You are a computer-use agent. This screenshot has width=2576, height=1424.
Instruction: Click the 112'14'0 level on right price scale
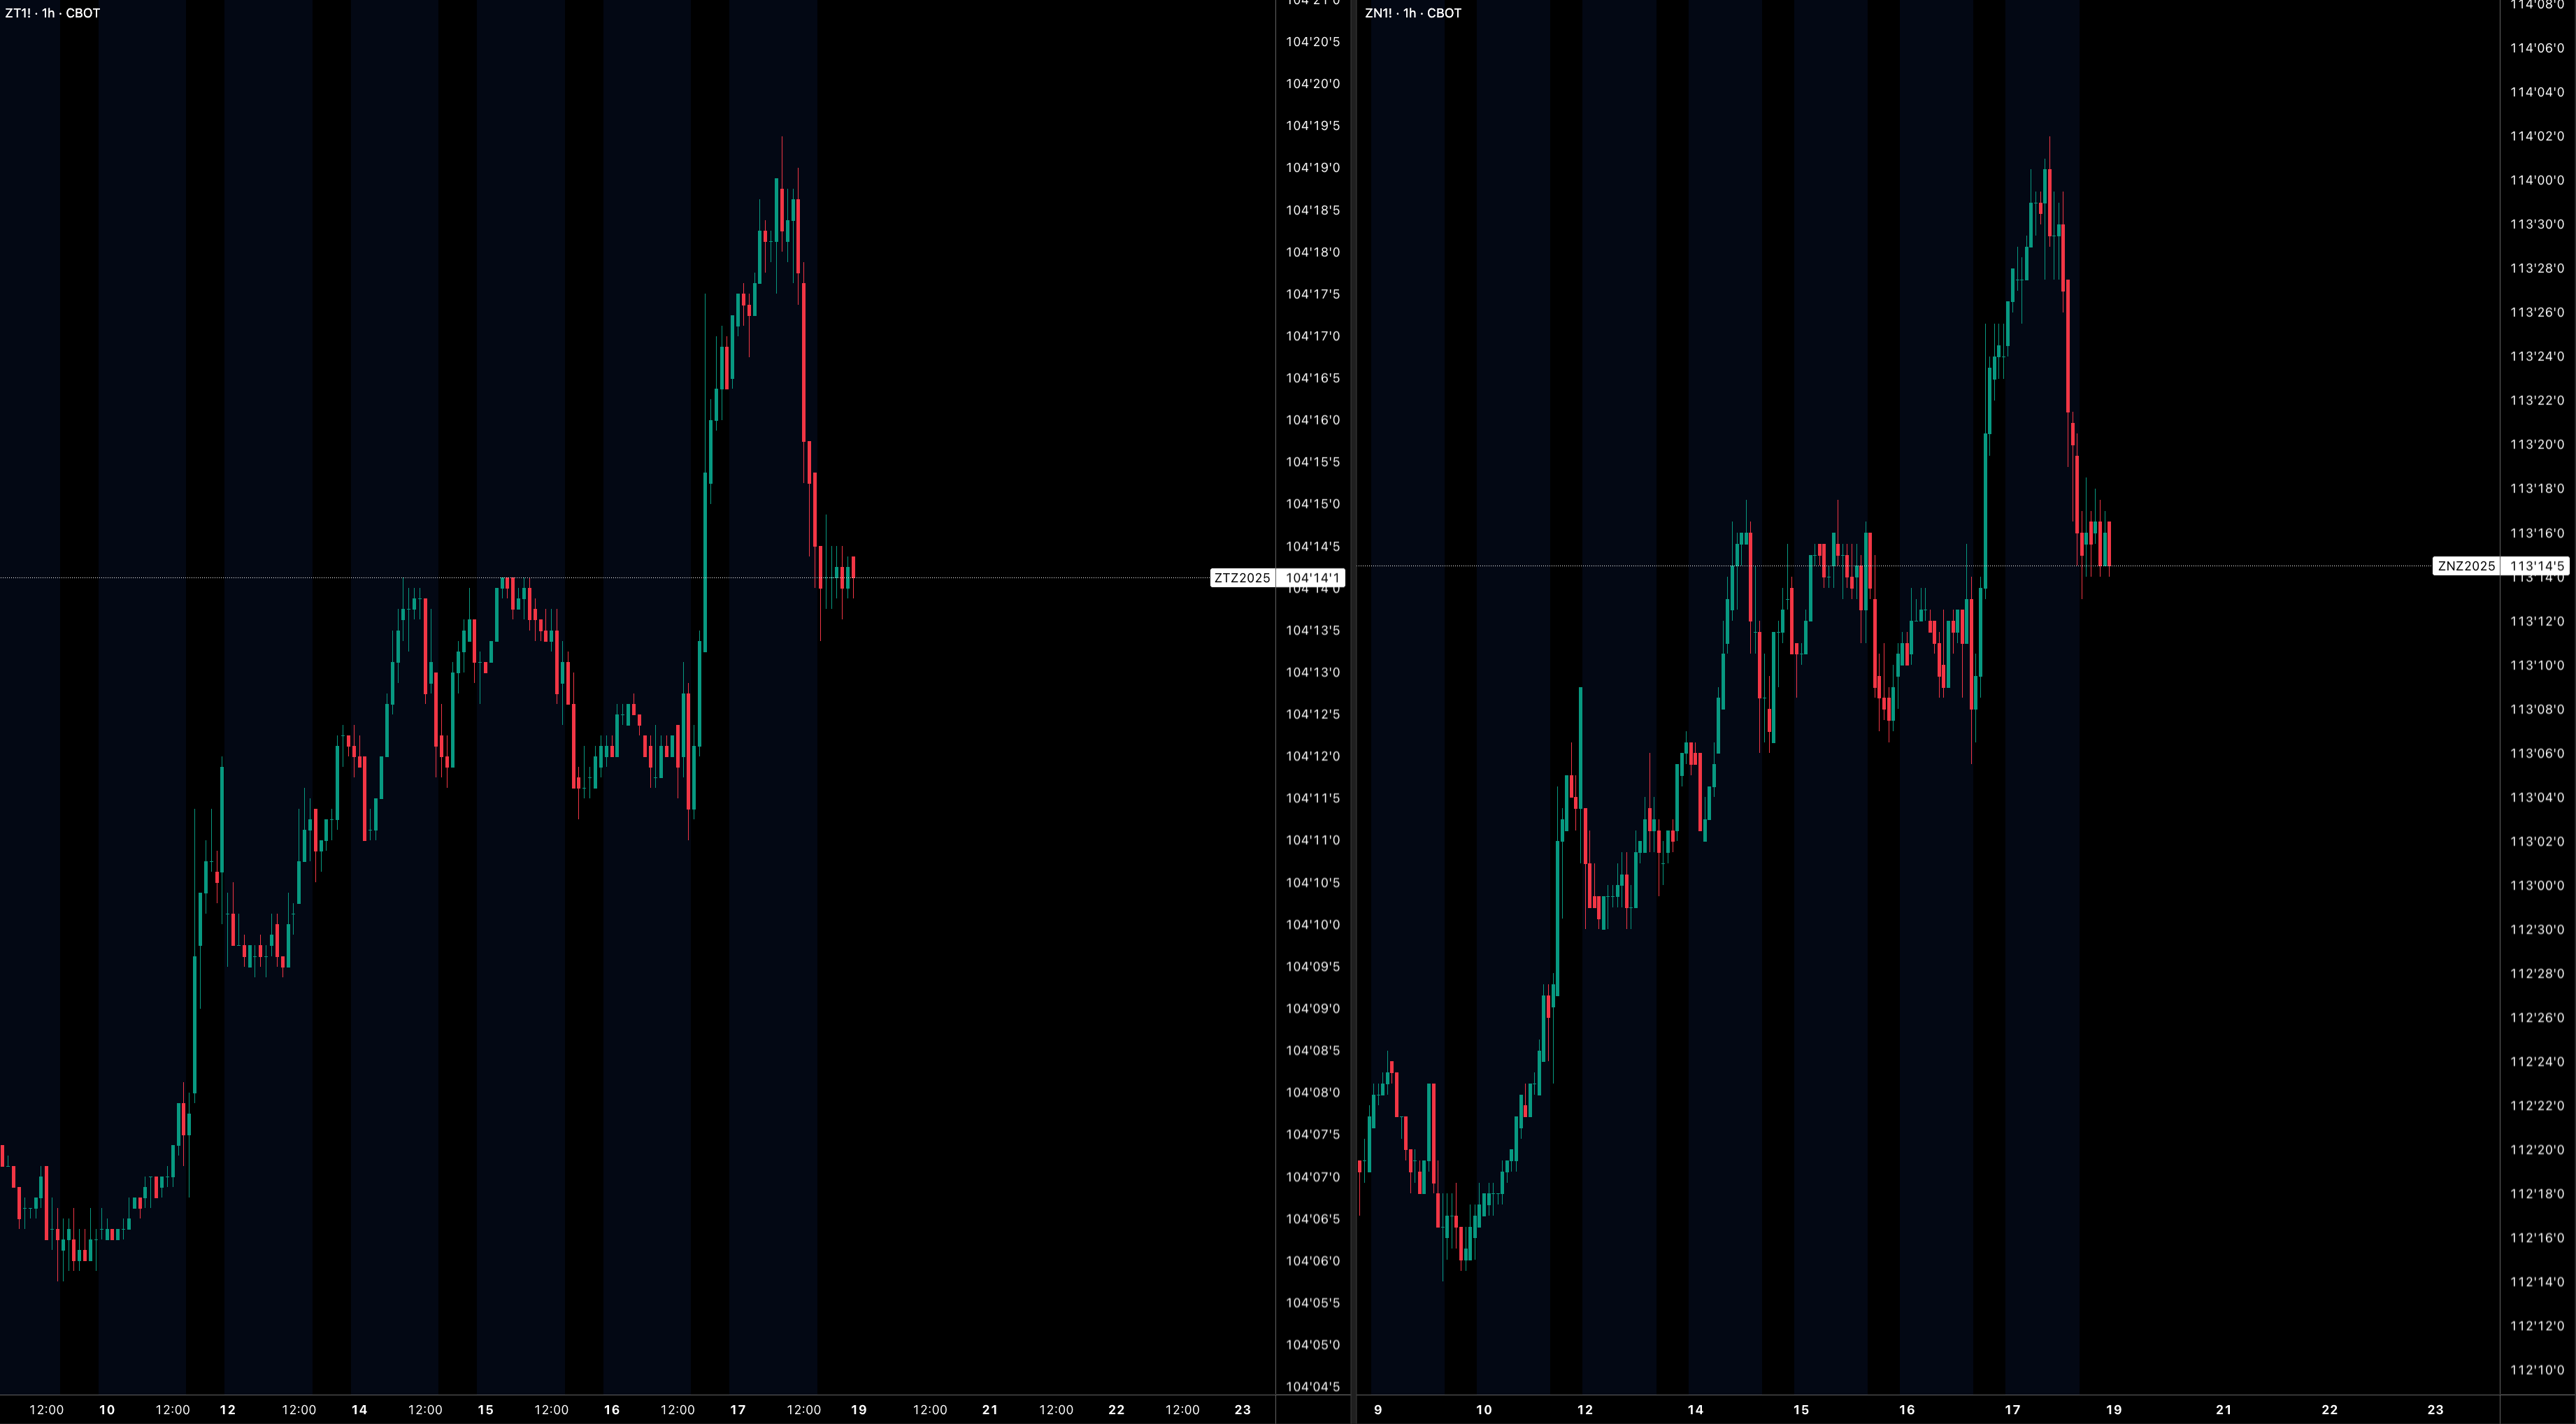tap(2536, 1281)
